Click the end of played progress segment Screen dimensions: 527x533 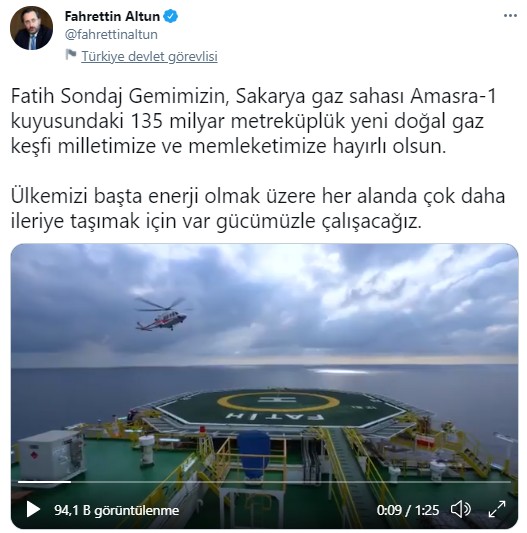[70, 482]
